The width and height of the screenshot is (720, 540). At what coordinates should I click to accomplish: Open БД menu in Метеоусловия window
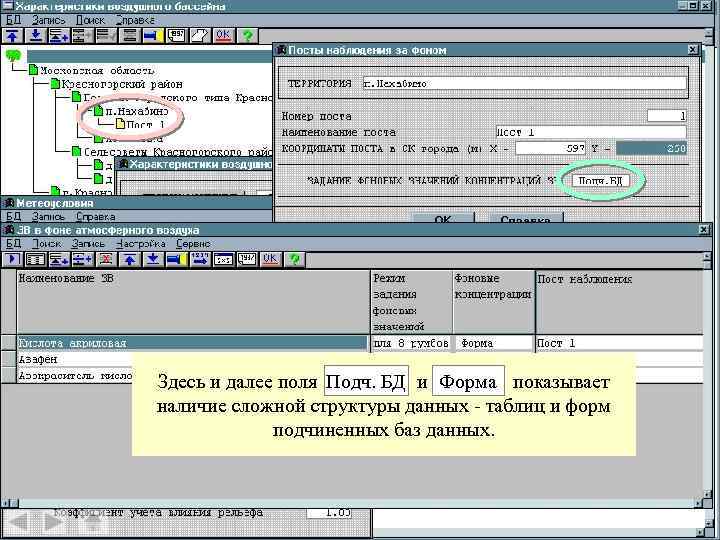tap(14, 216)
